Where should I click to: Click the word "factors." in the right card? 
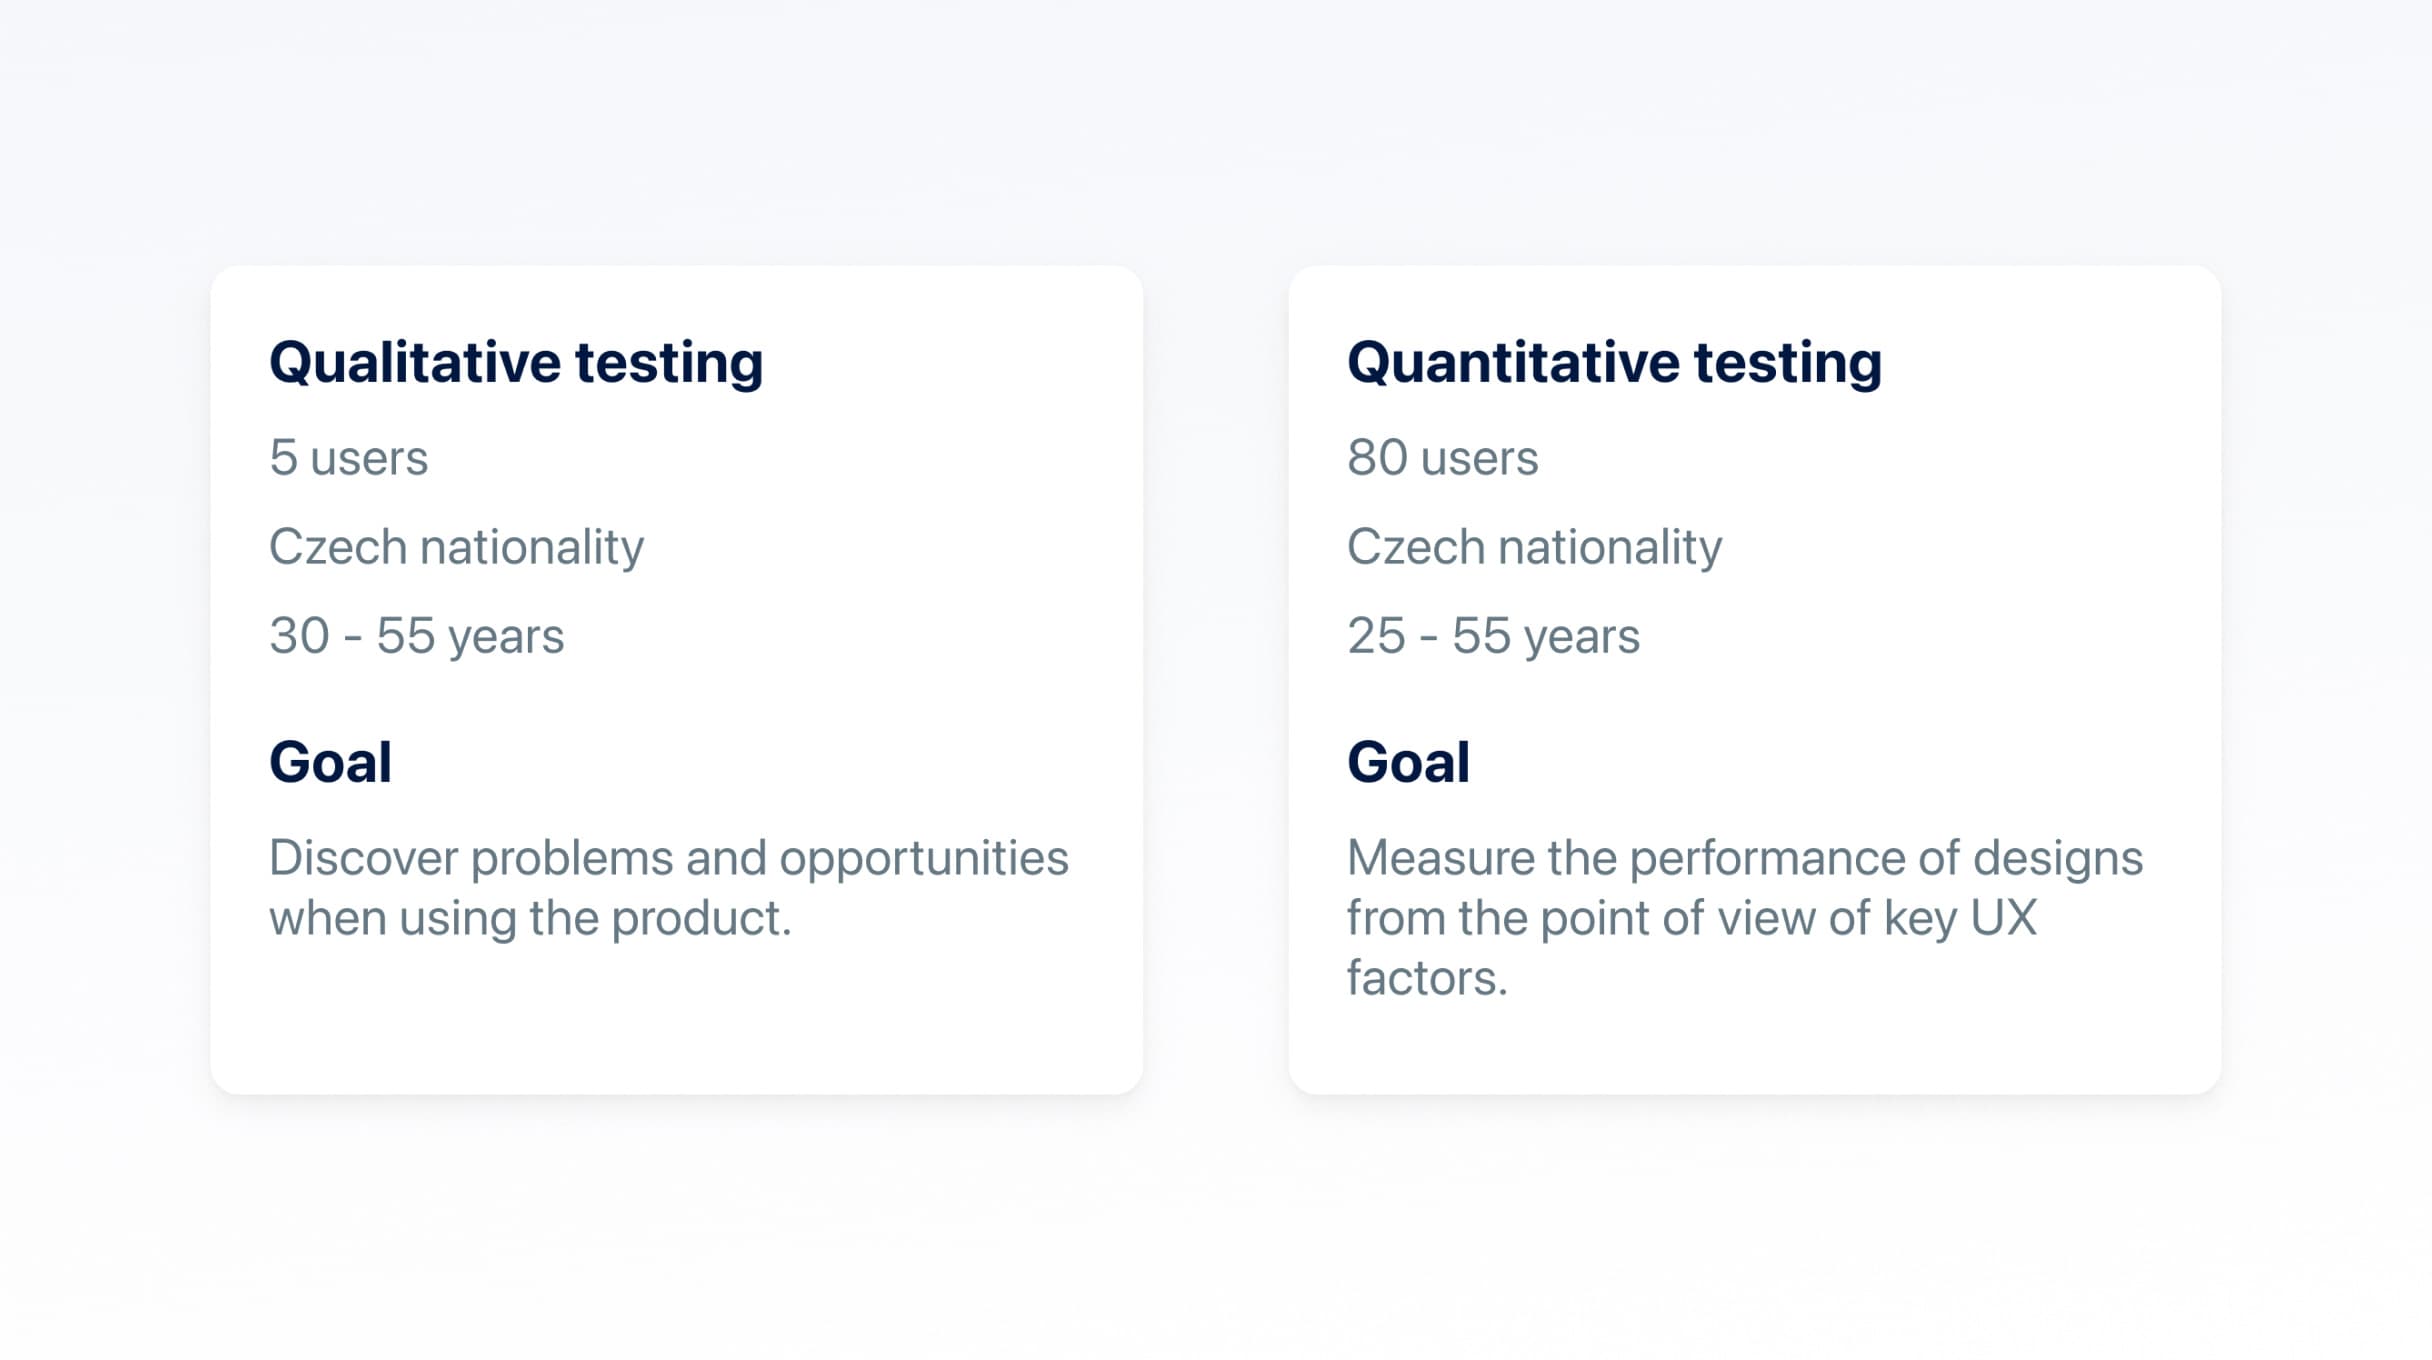(1427, 978)
